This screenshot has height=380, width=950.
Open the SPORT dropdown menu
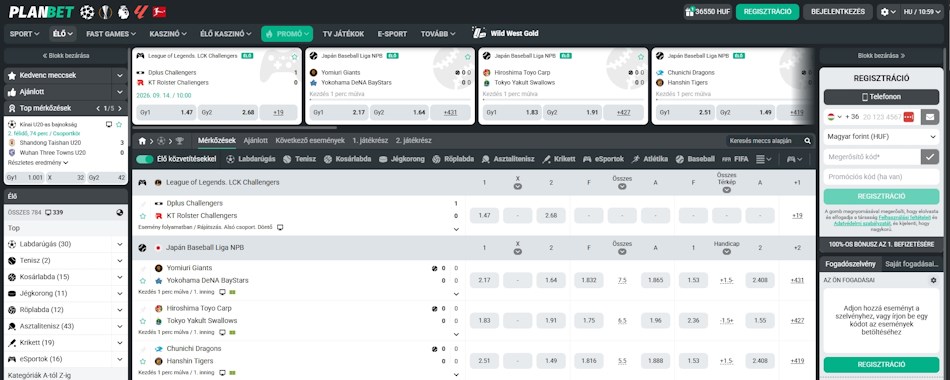24,34
